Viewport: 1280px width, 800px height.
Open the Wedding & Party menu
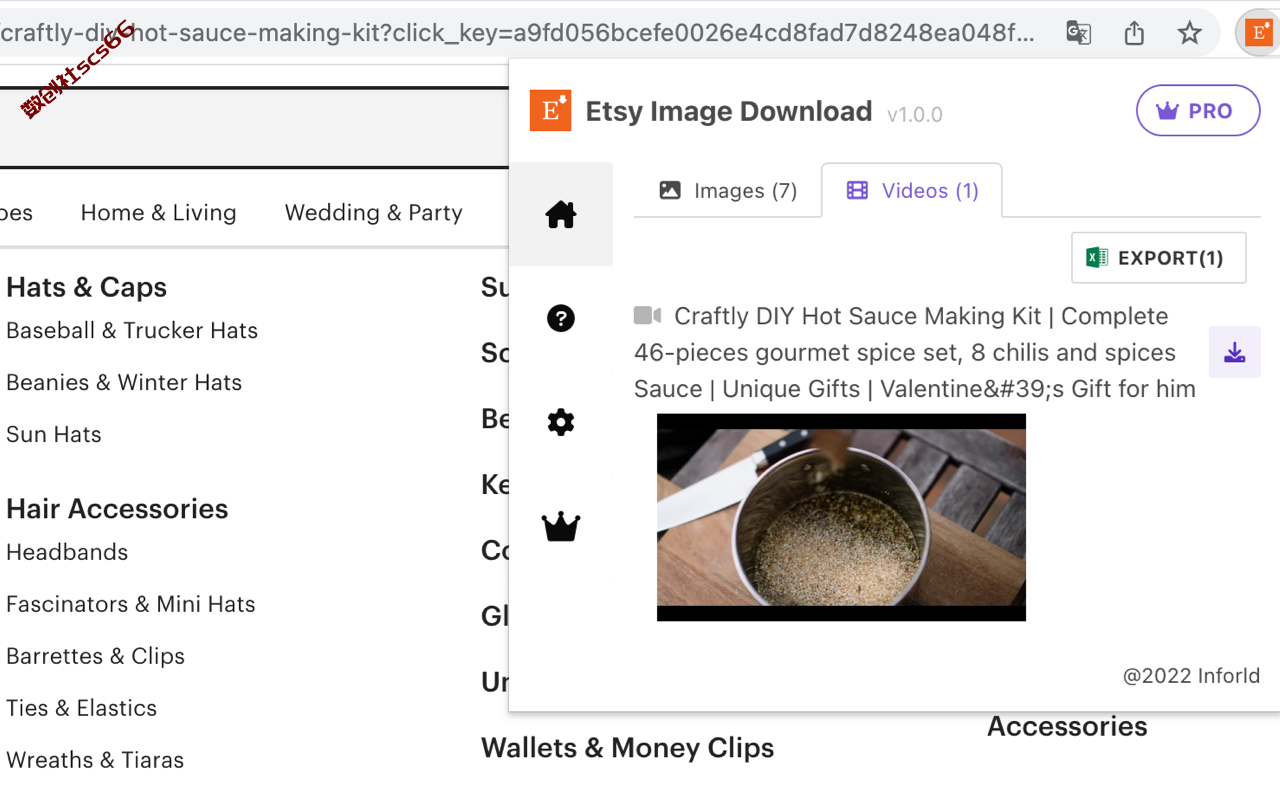(x=374, y=213)
